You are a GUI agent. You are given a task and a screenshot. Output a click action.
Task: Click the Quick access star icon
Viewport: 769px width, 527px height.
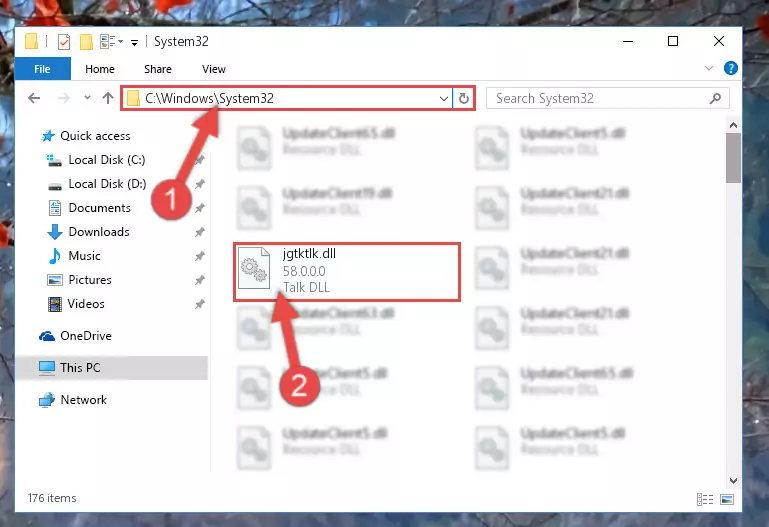click(x=48, y=136)
